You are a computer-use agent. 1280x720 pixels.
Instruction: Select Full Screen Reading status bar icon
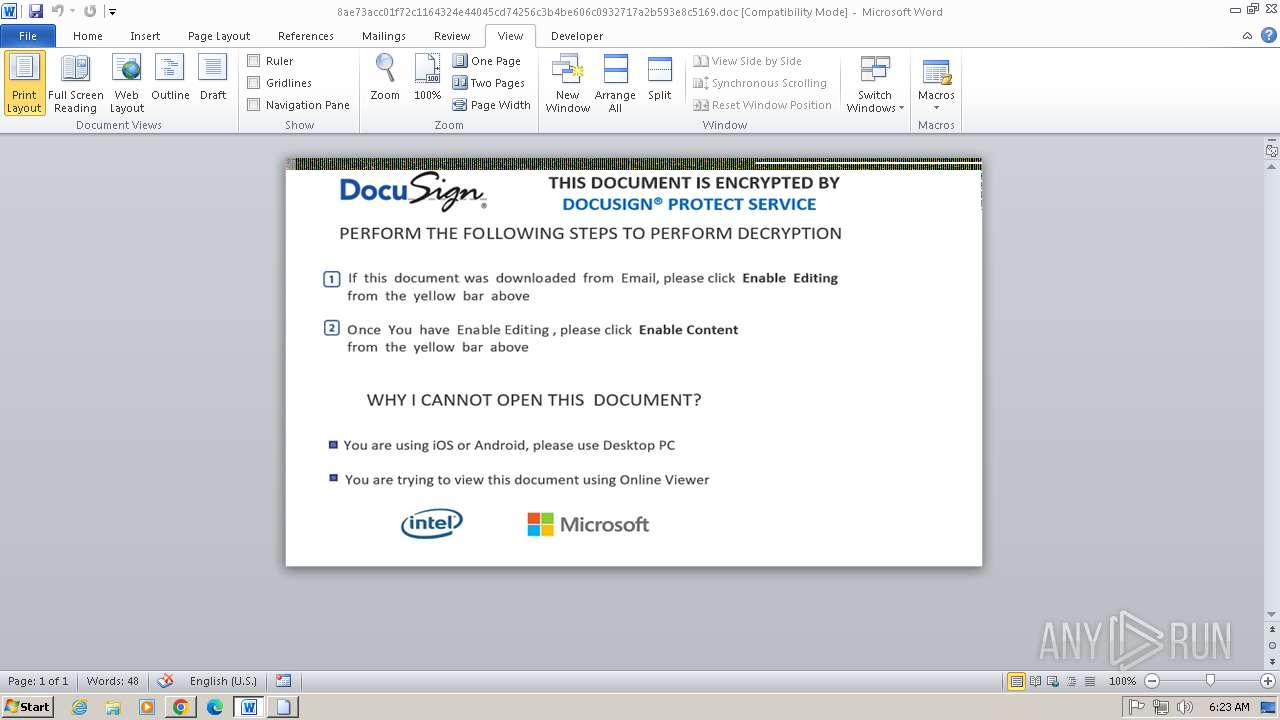point(1035,681)
